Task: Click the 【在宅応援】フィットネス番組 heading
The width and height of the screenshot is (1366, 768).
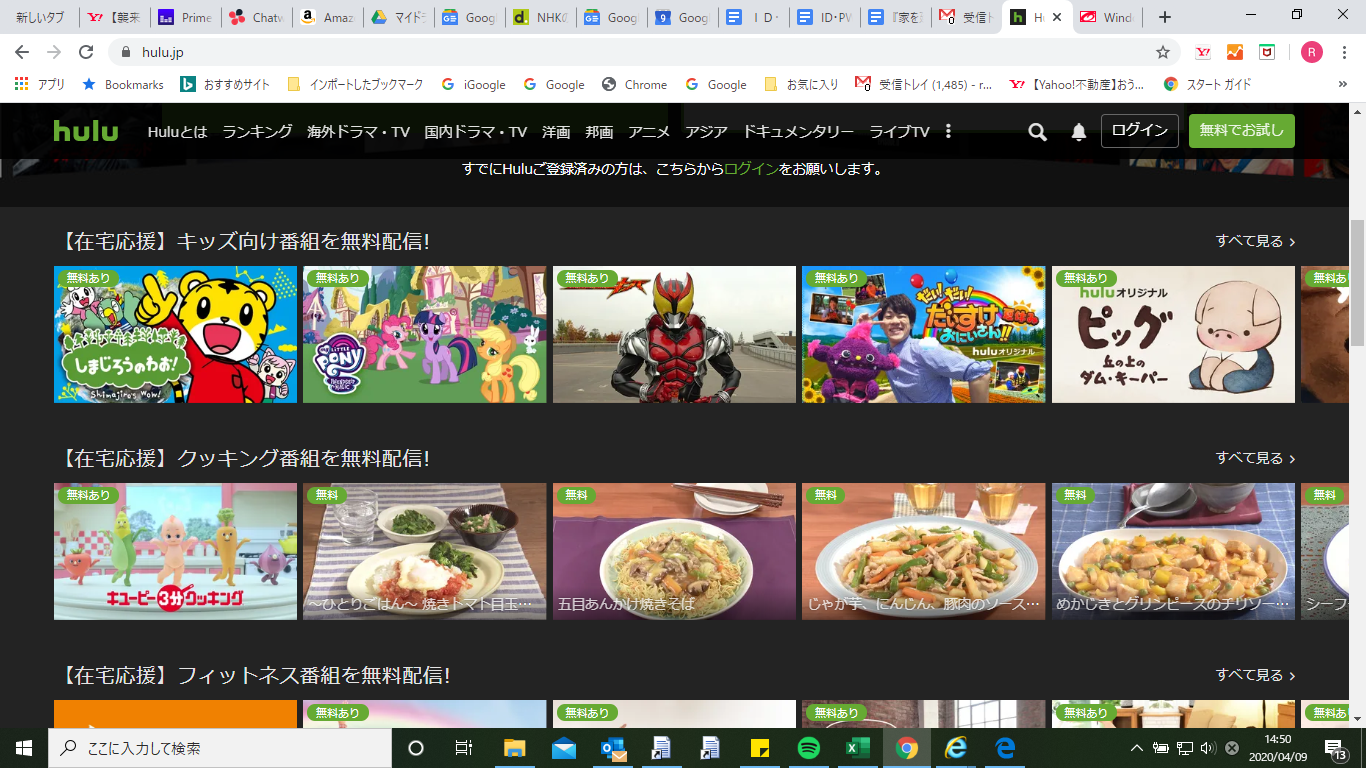Action: tap(254, 675)
